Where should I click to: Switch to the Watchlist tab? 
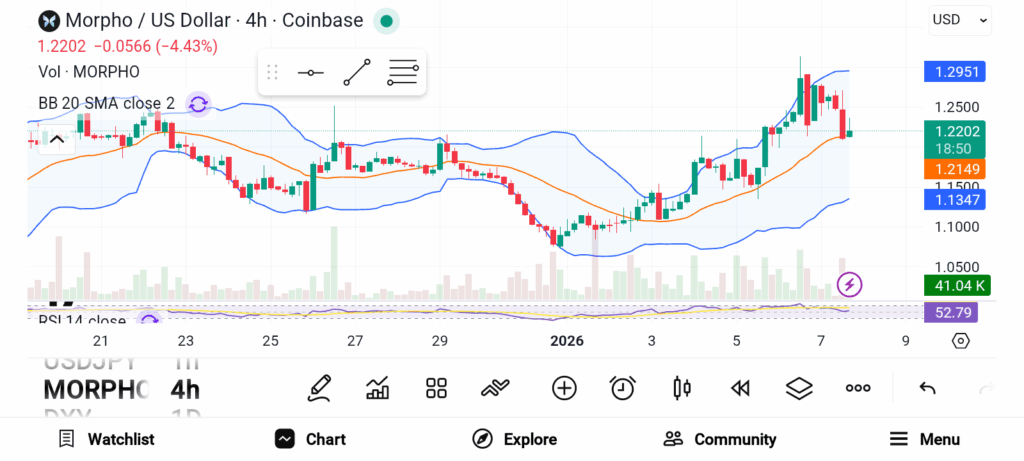coord(106,439)
